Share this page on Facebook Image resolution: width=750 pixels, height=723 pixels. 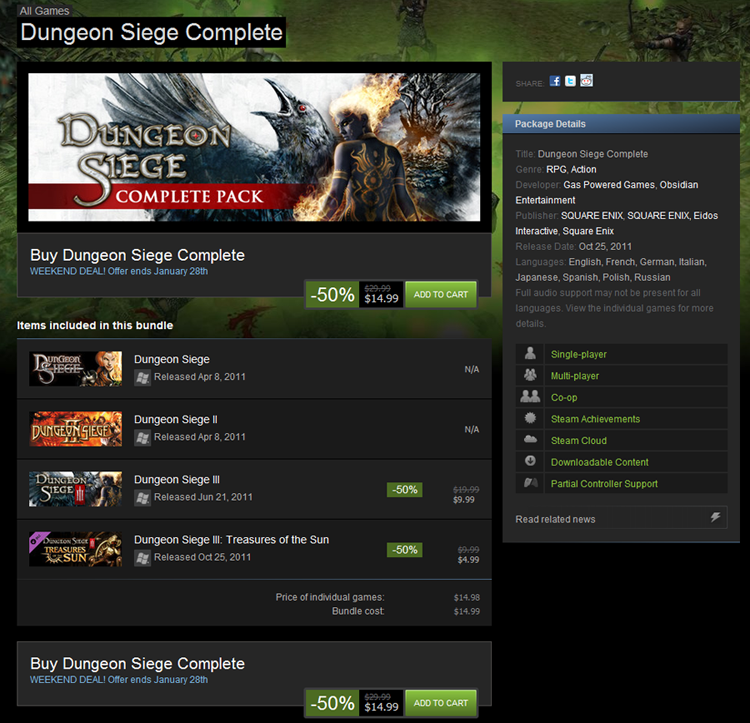point(555,81)
